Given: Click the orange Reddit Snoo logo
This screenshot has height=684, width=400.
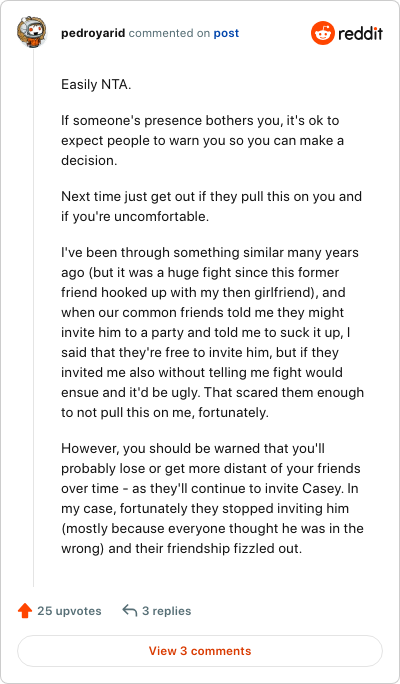Looking at the screenshot, I should click(x=323, y=33).
